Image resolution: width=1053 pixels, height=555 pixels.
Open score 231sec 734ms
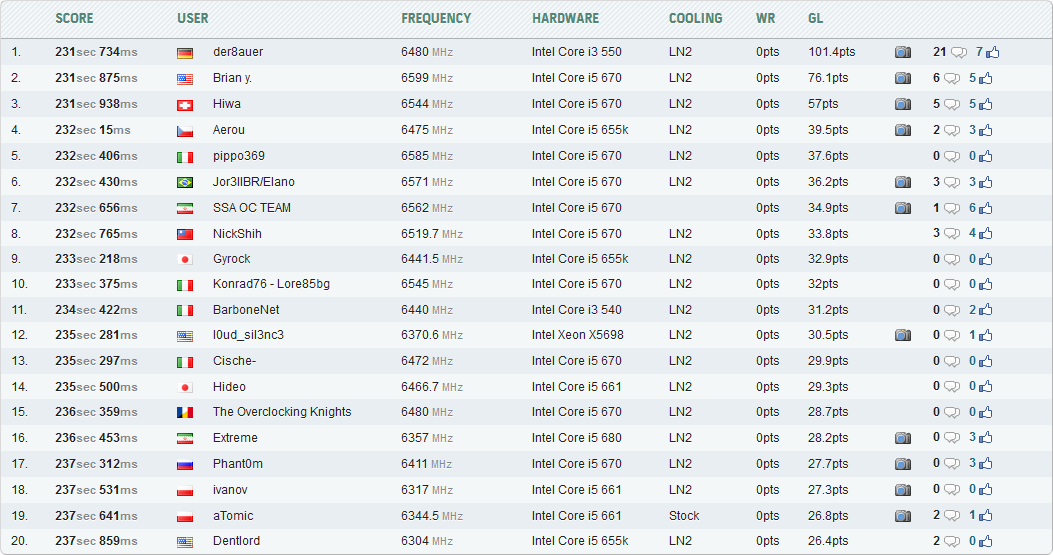pos(96,52)
